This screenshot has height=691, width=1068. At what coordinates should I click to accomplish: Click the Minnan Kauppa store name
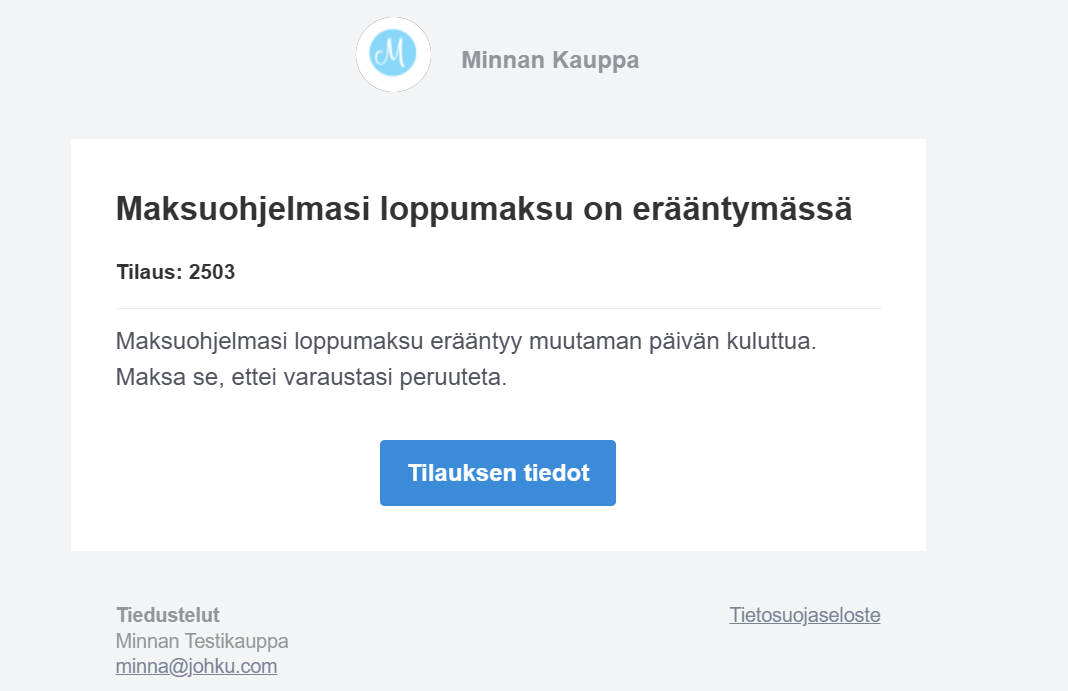tap(550, 60)
